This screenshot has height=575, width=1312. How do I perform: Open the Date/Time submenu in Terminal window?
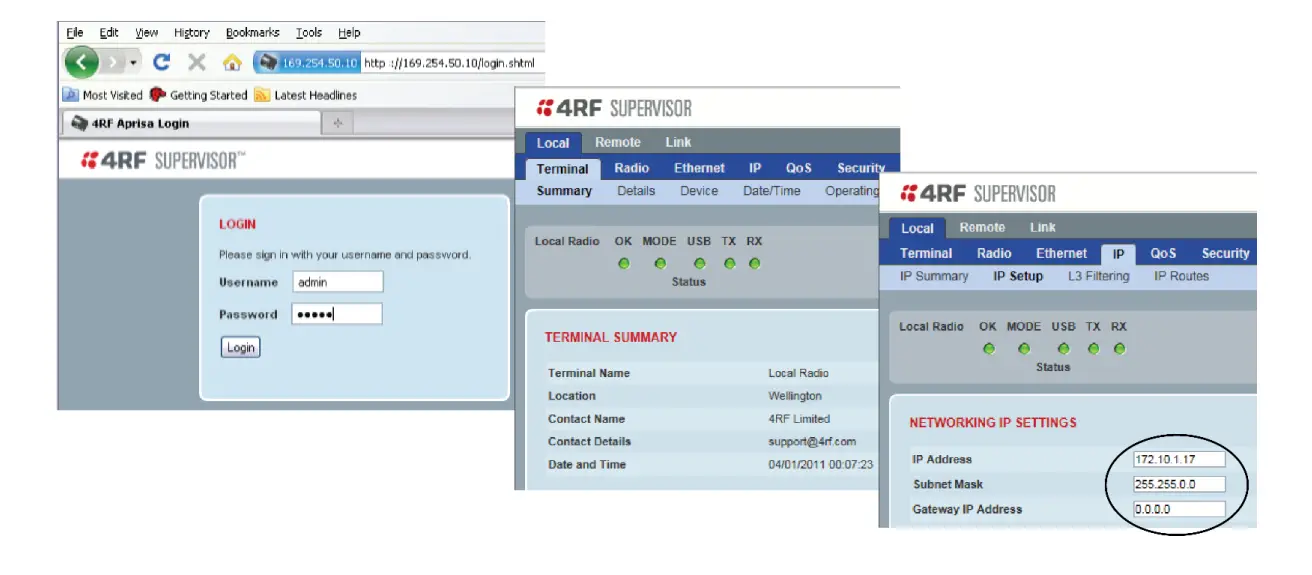tap(772, 191)
